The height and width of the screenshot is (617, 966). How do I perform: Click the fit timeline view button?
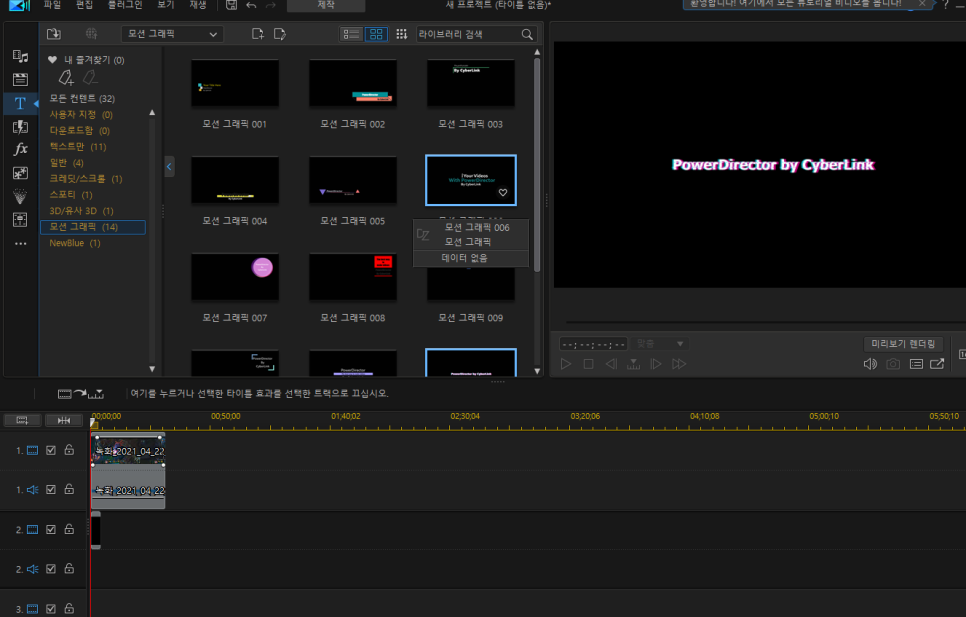pos(63,421)
